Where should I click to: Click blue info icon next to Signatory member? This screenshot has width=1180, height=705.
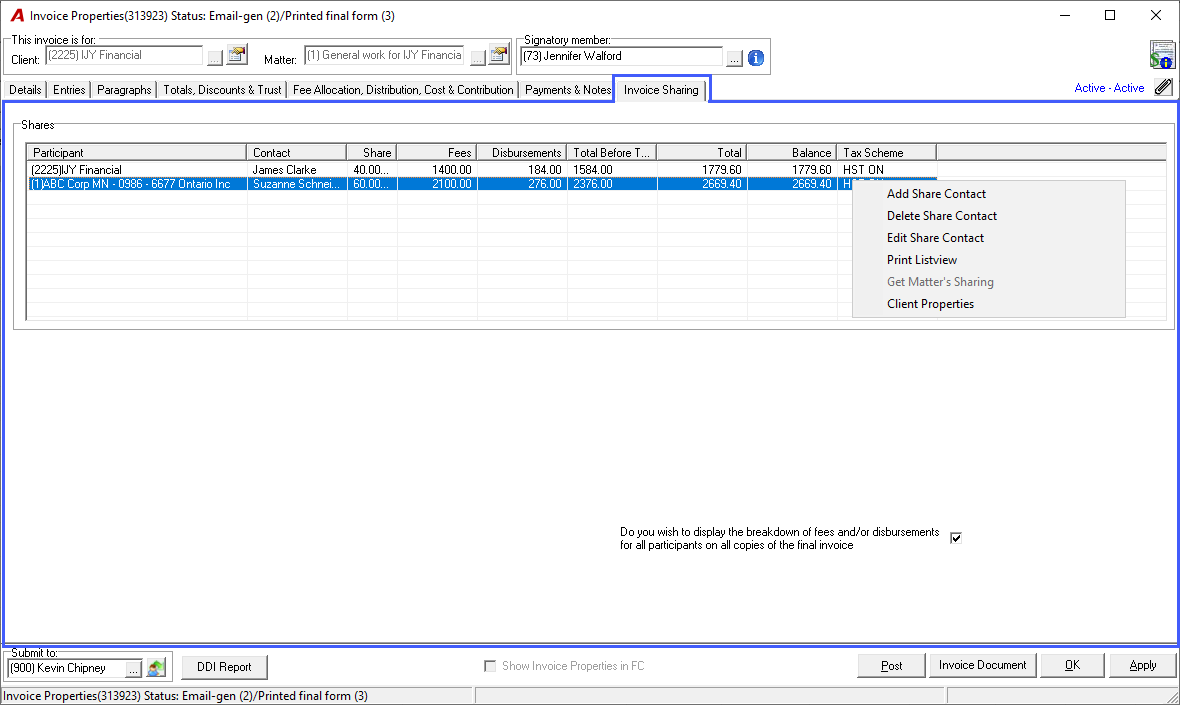coord(756,57)
